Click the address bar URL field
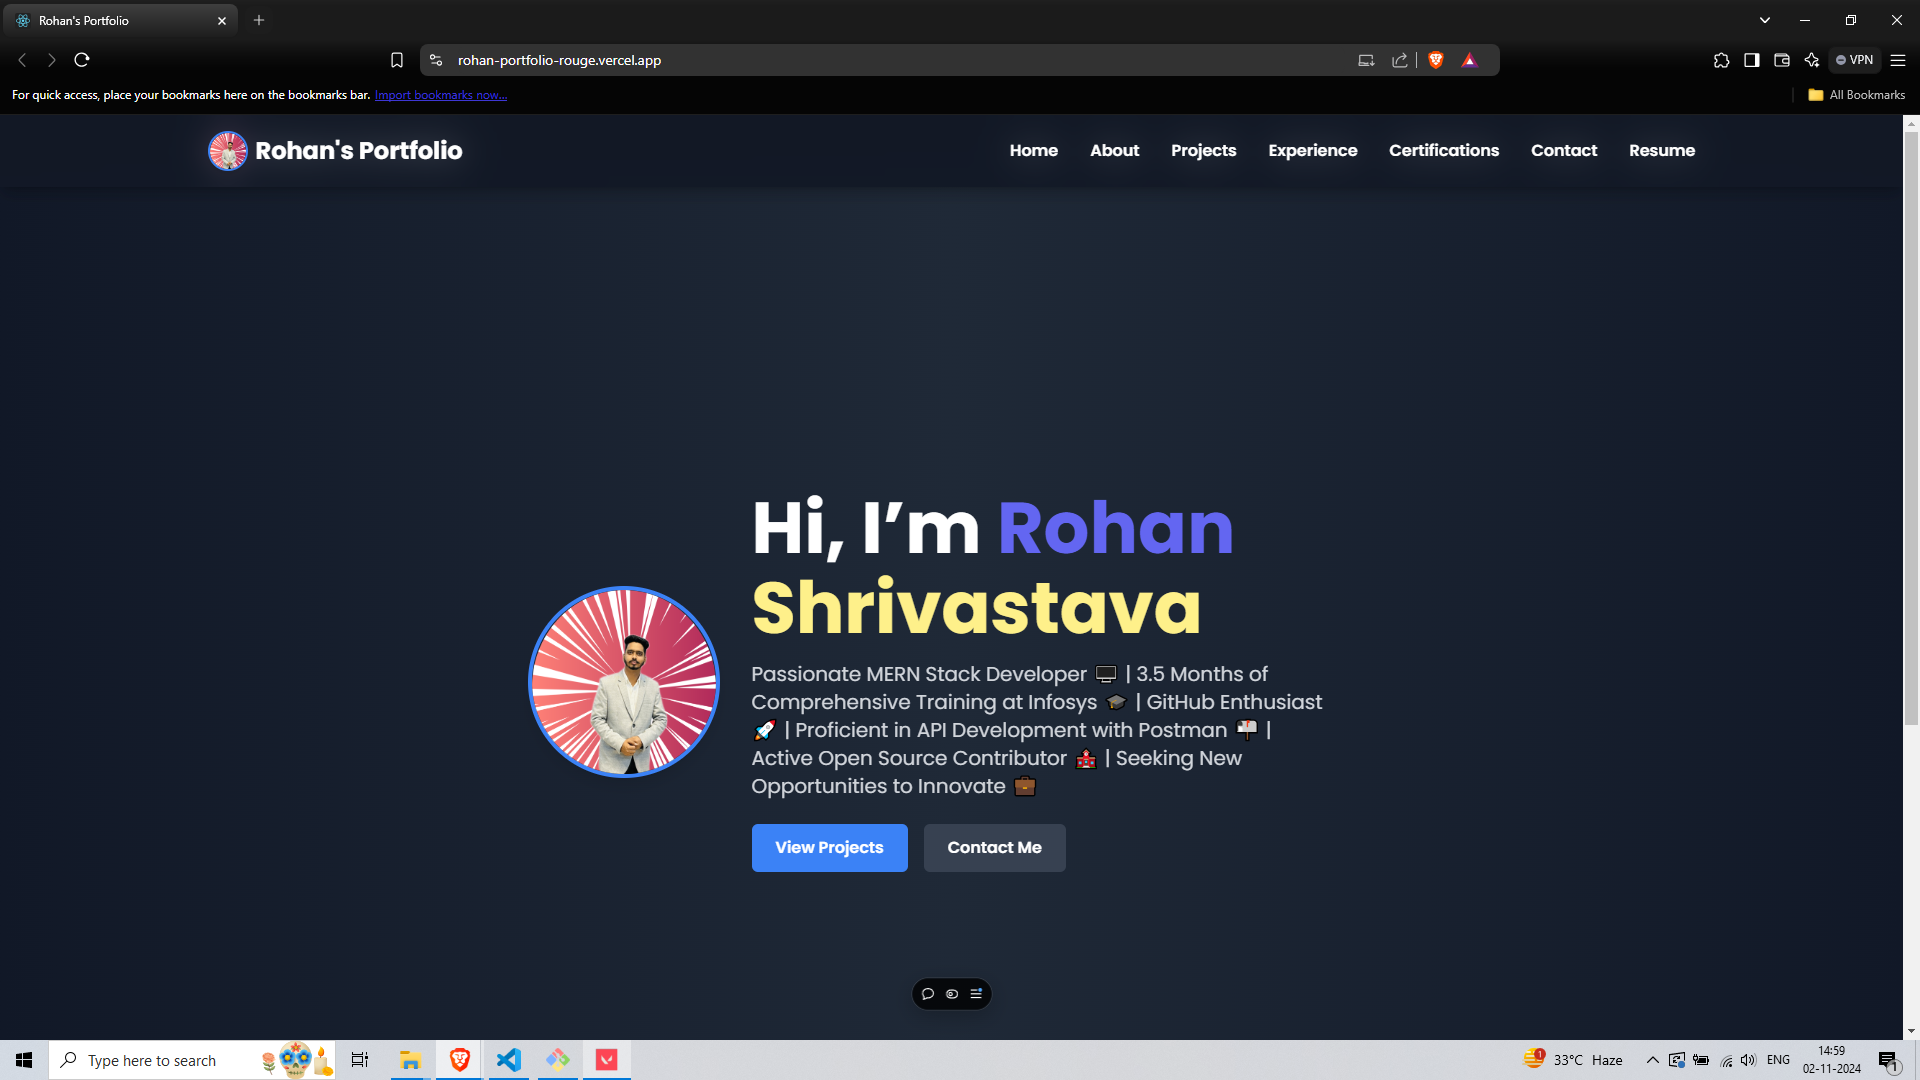Screen dimensions: 1920x1080 (x=800, y=60)
